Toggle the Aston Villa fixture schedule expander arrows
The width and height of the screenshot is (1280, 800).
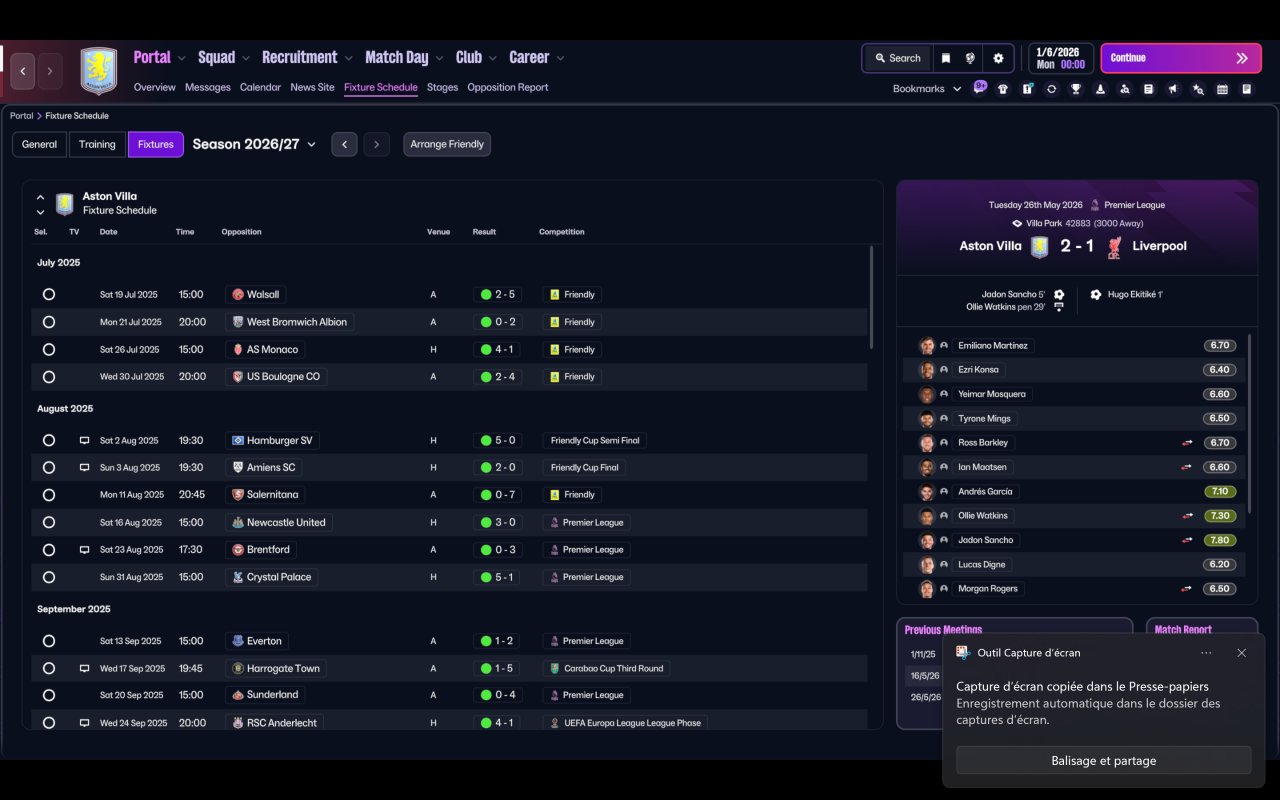click(x=40, y=204)
